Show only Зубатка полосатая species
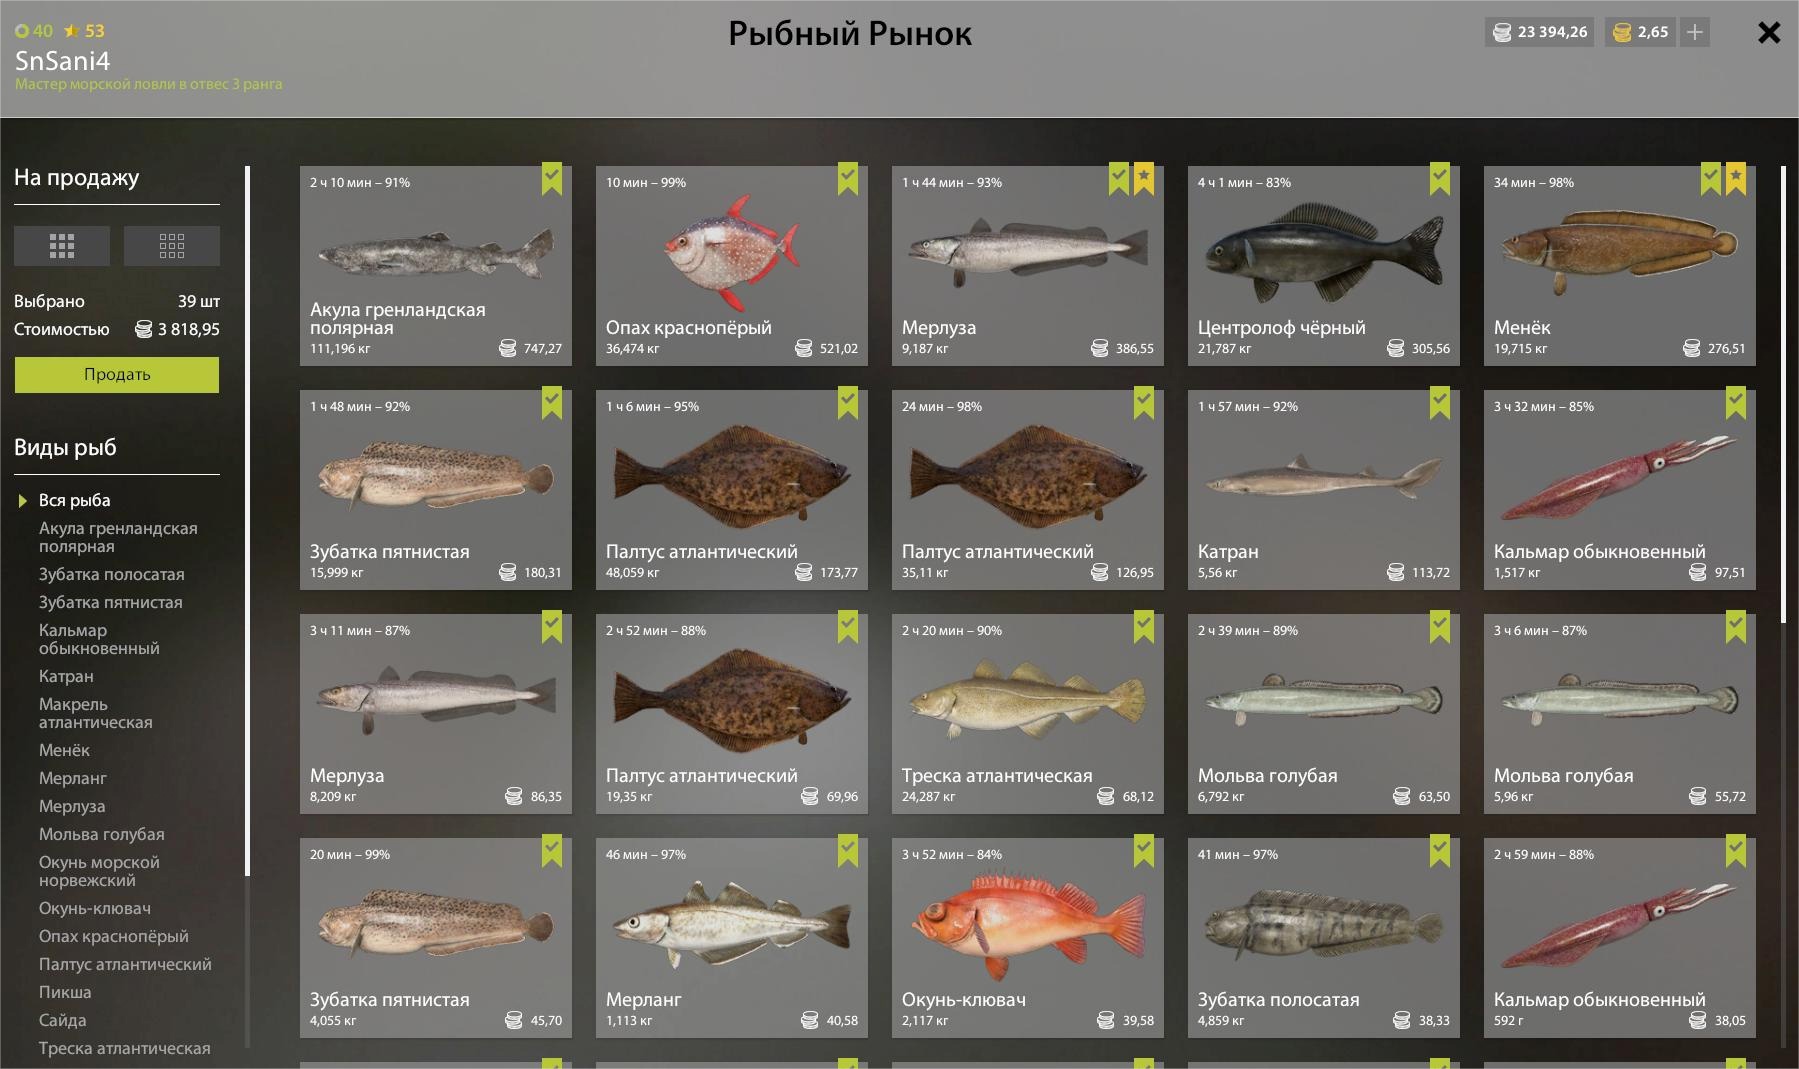The image size is (1799, 1069). 111,575
